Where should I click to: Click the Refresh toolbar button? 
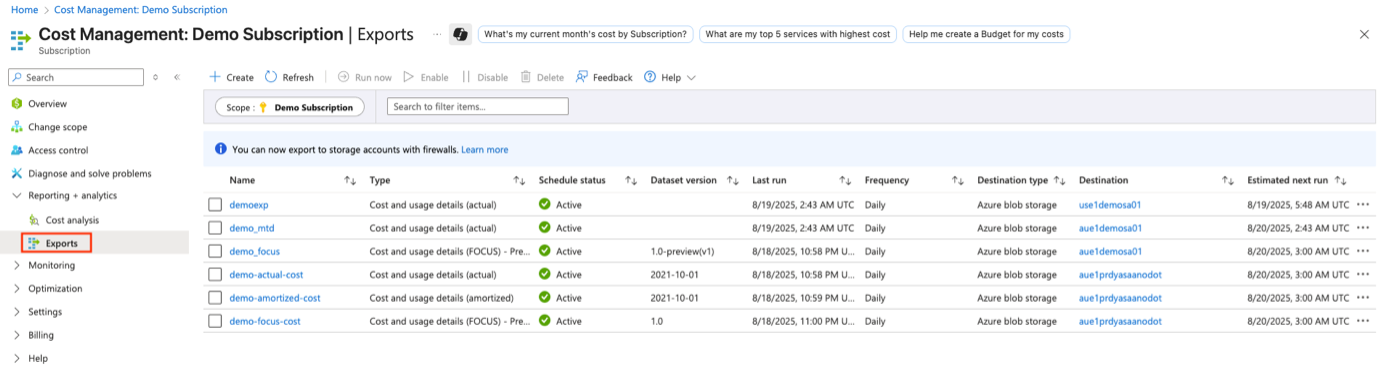(x=289, y=77)
